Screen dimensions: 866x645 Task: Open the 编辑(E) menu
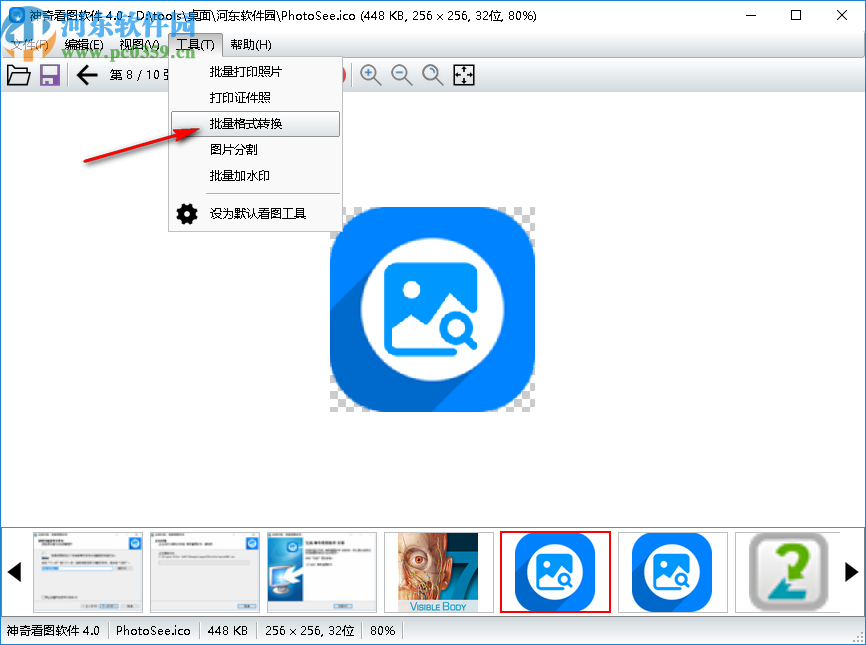tap(84, 45)
